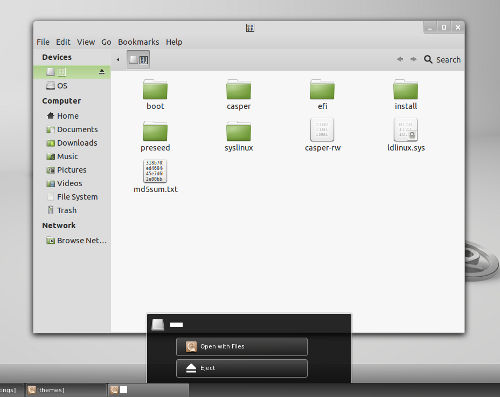
Task: Select the mounted USB device in sidebar
Action: click(x=72, y=72)
